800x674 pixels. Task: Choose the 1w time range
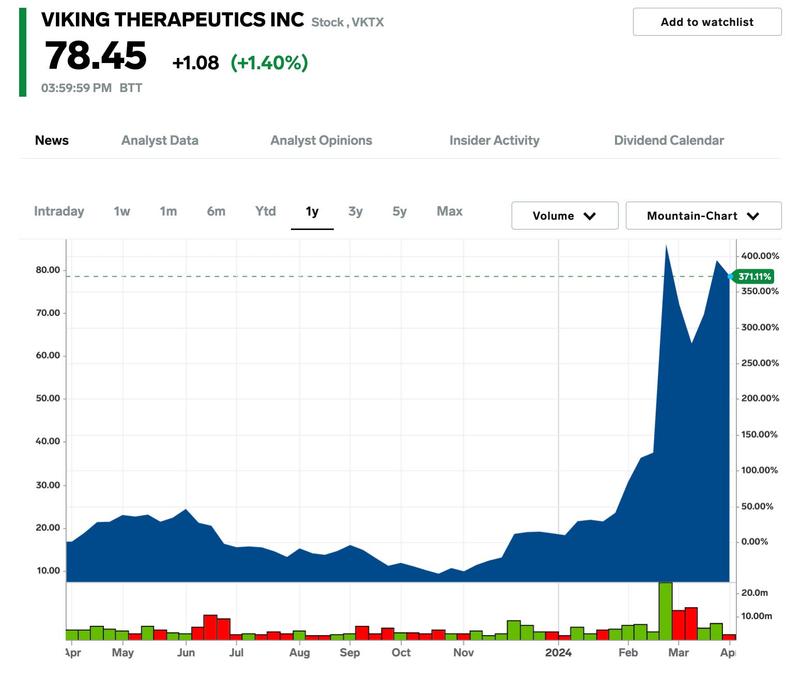pyautogui.click(x=122, y=211)
